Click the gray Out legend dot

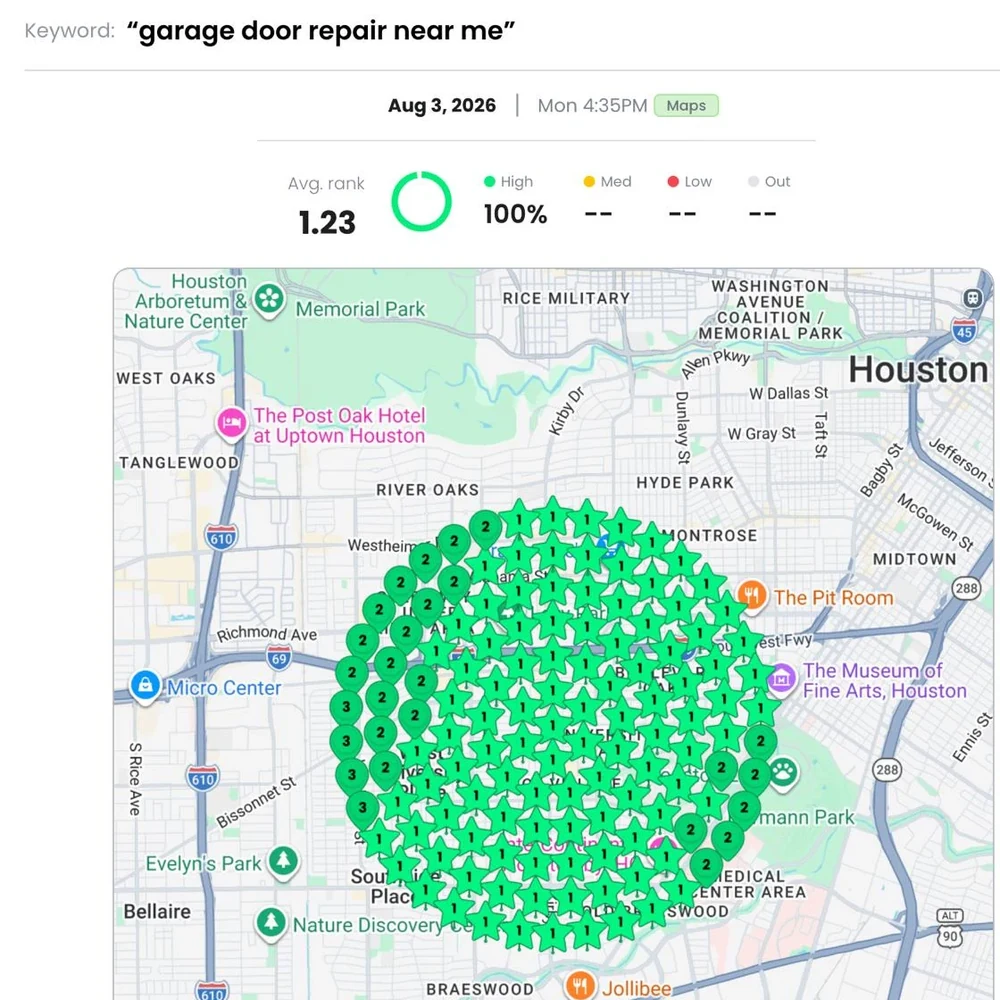click(x=753, y=182)
